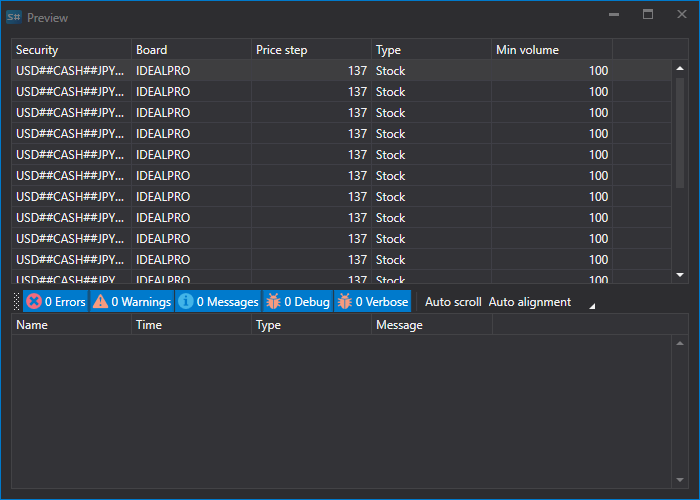Click IDEALPRO in the first row
The width and height of the screenshot is (700, 500).
[163, 71]
